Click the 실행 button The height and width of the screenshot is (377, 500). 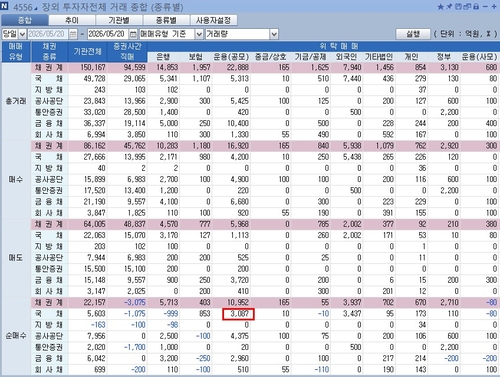tap(413, 34)
